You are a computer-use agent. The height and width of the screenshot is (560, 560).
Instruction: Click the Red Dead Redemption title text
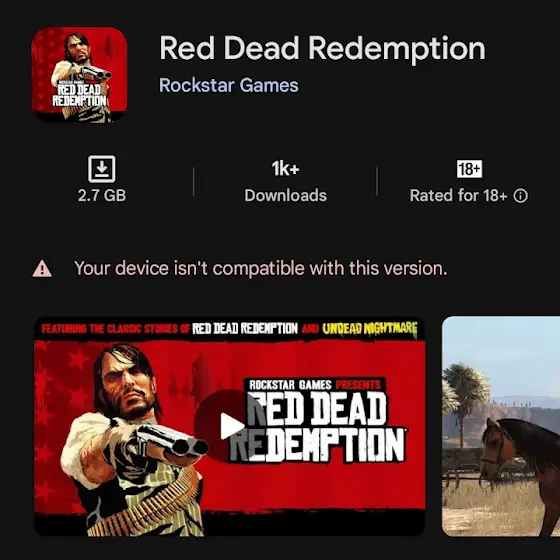coord(322,48)
